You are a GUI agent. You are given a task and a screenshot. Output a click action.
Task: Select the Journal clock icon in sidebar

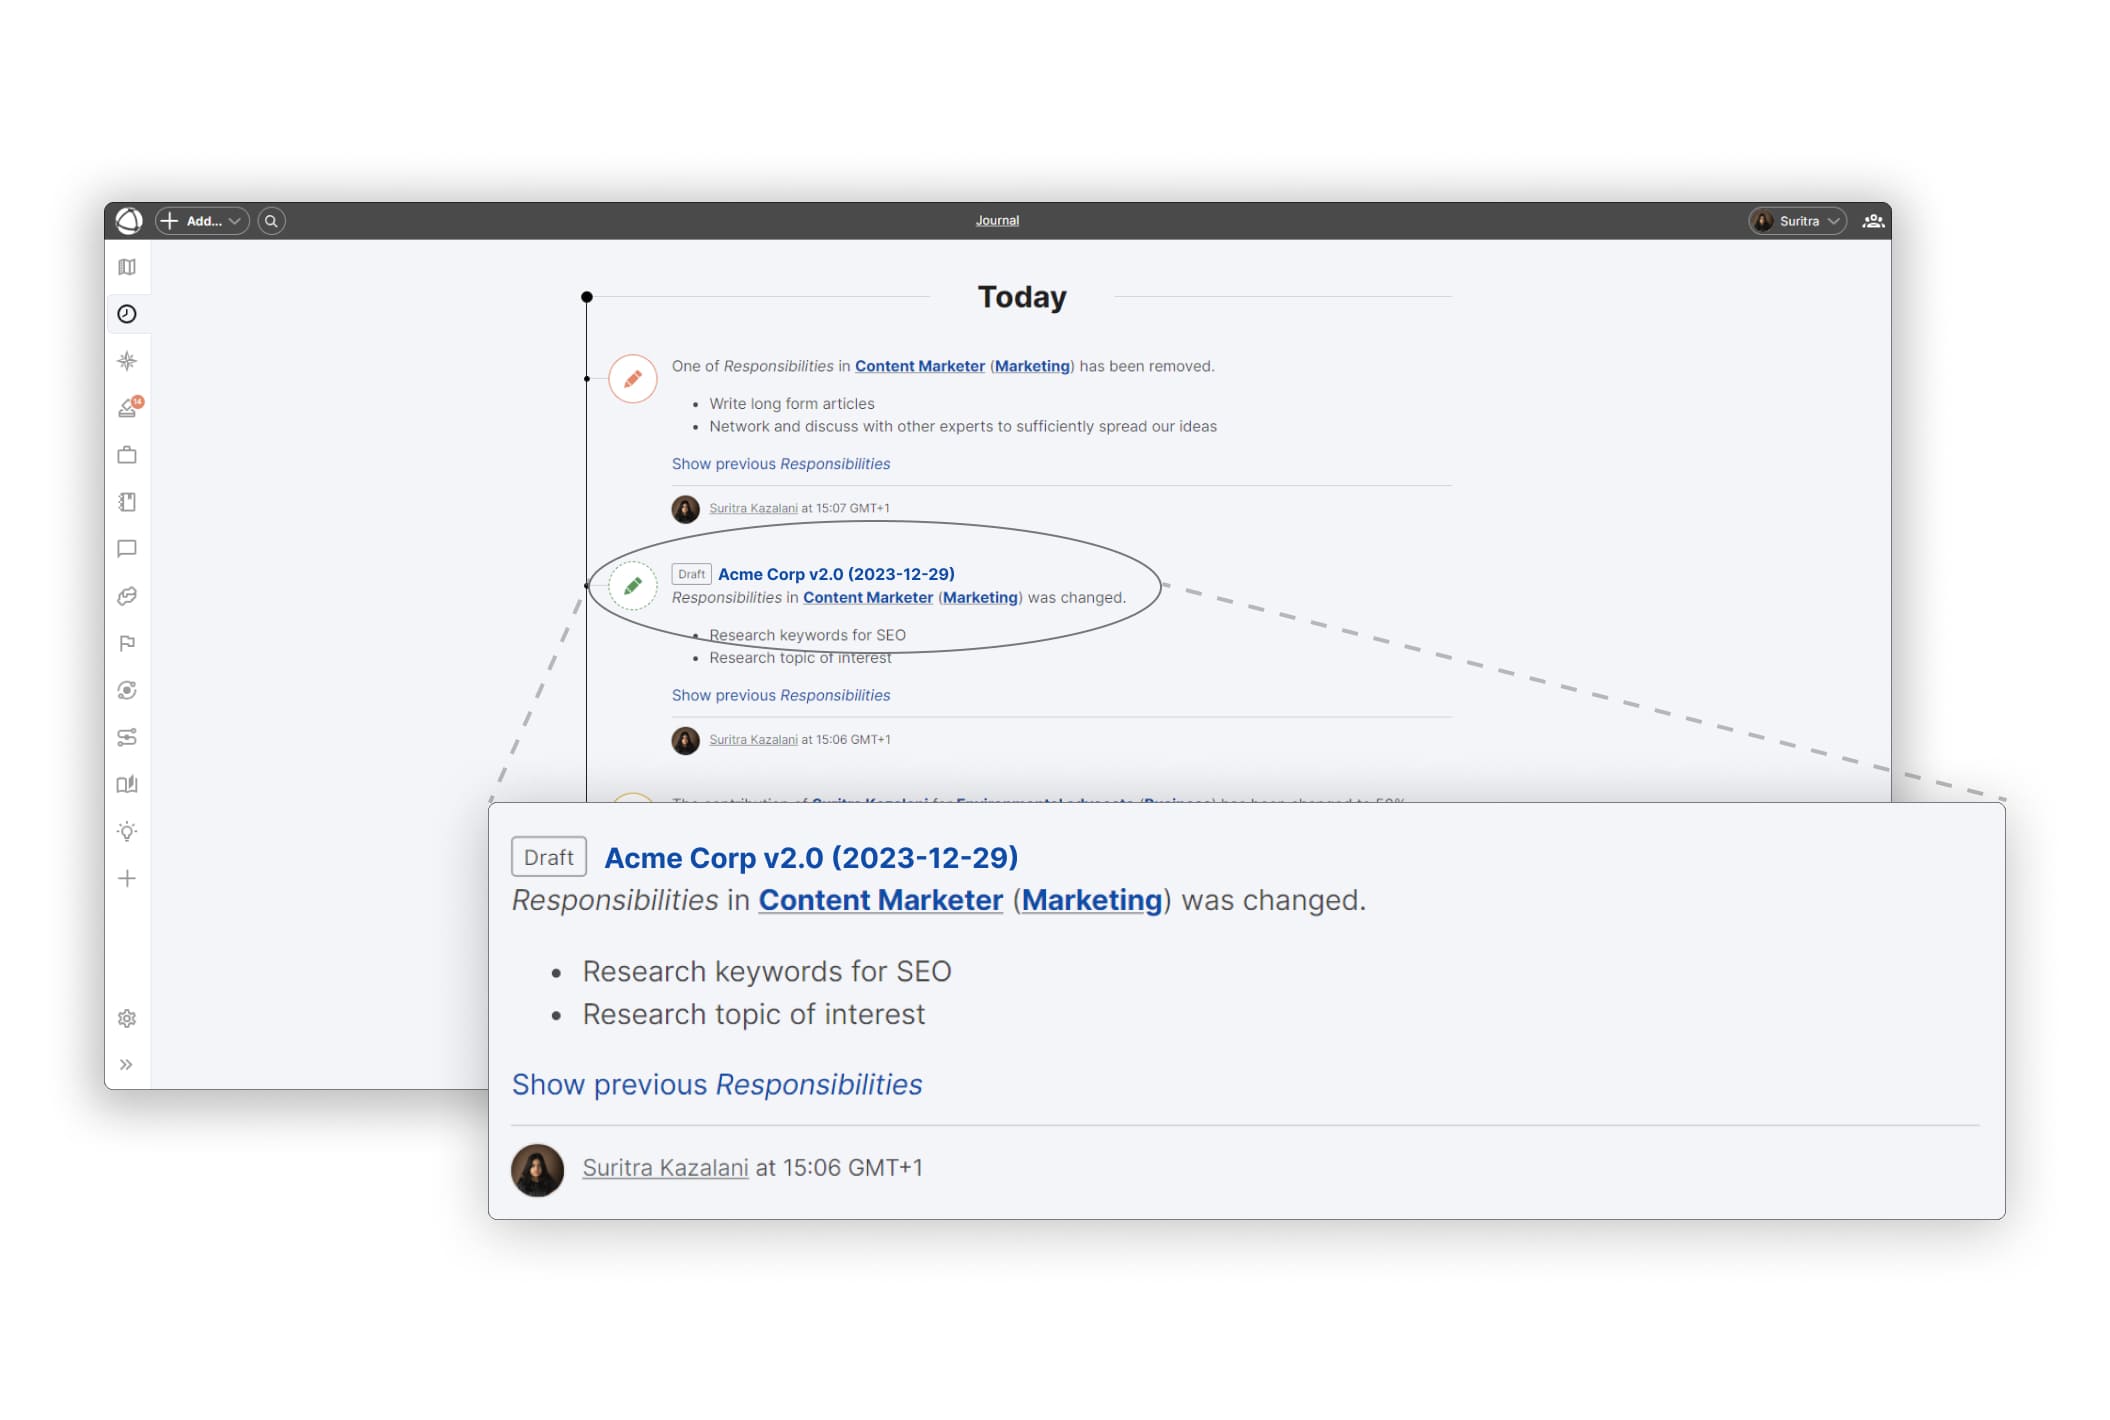pos(127,314)
